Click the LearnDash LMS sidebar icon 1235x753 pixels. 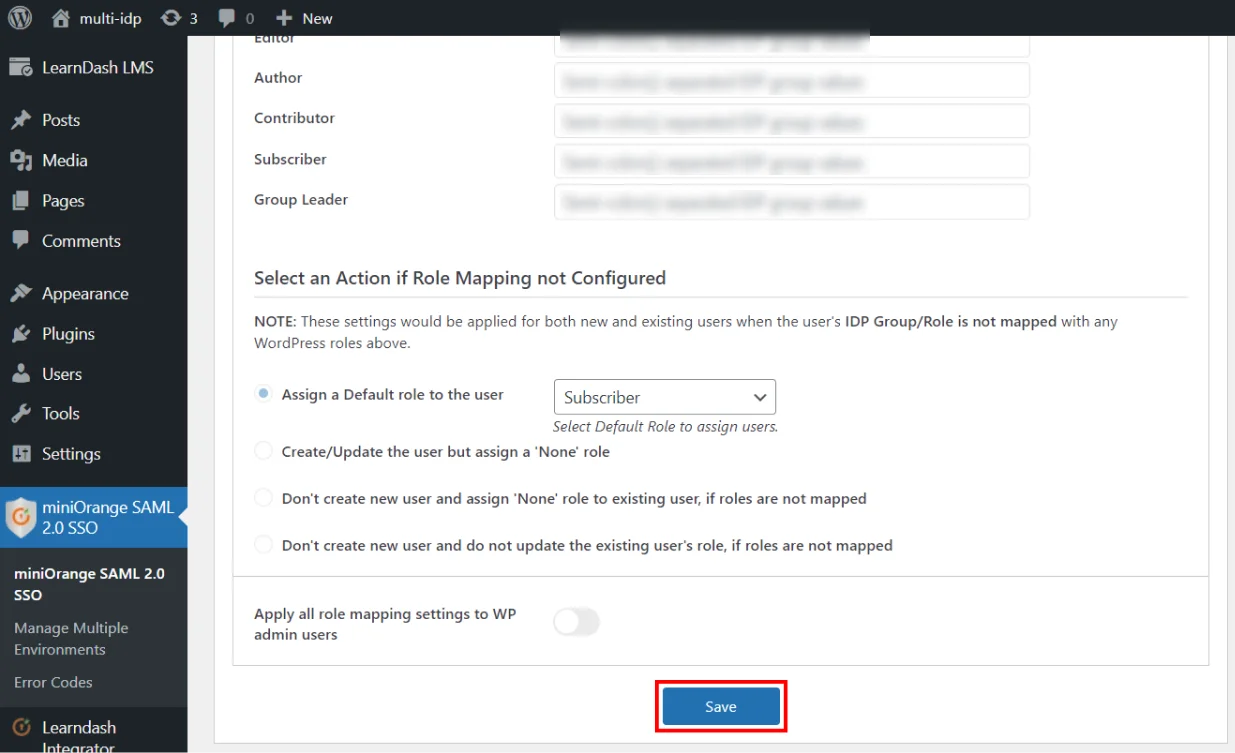coord(21,68)
